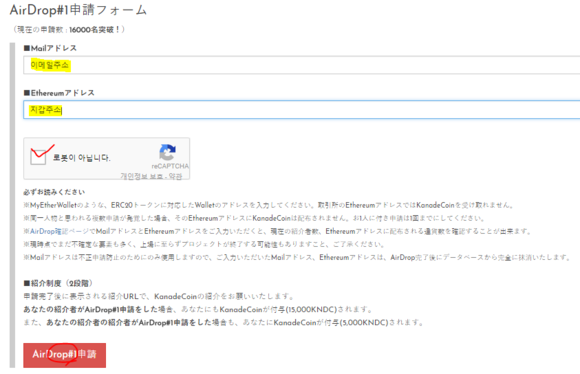Click the Mail address field label
The image size is (580, 374).
coord(50,48)
